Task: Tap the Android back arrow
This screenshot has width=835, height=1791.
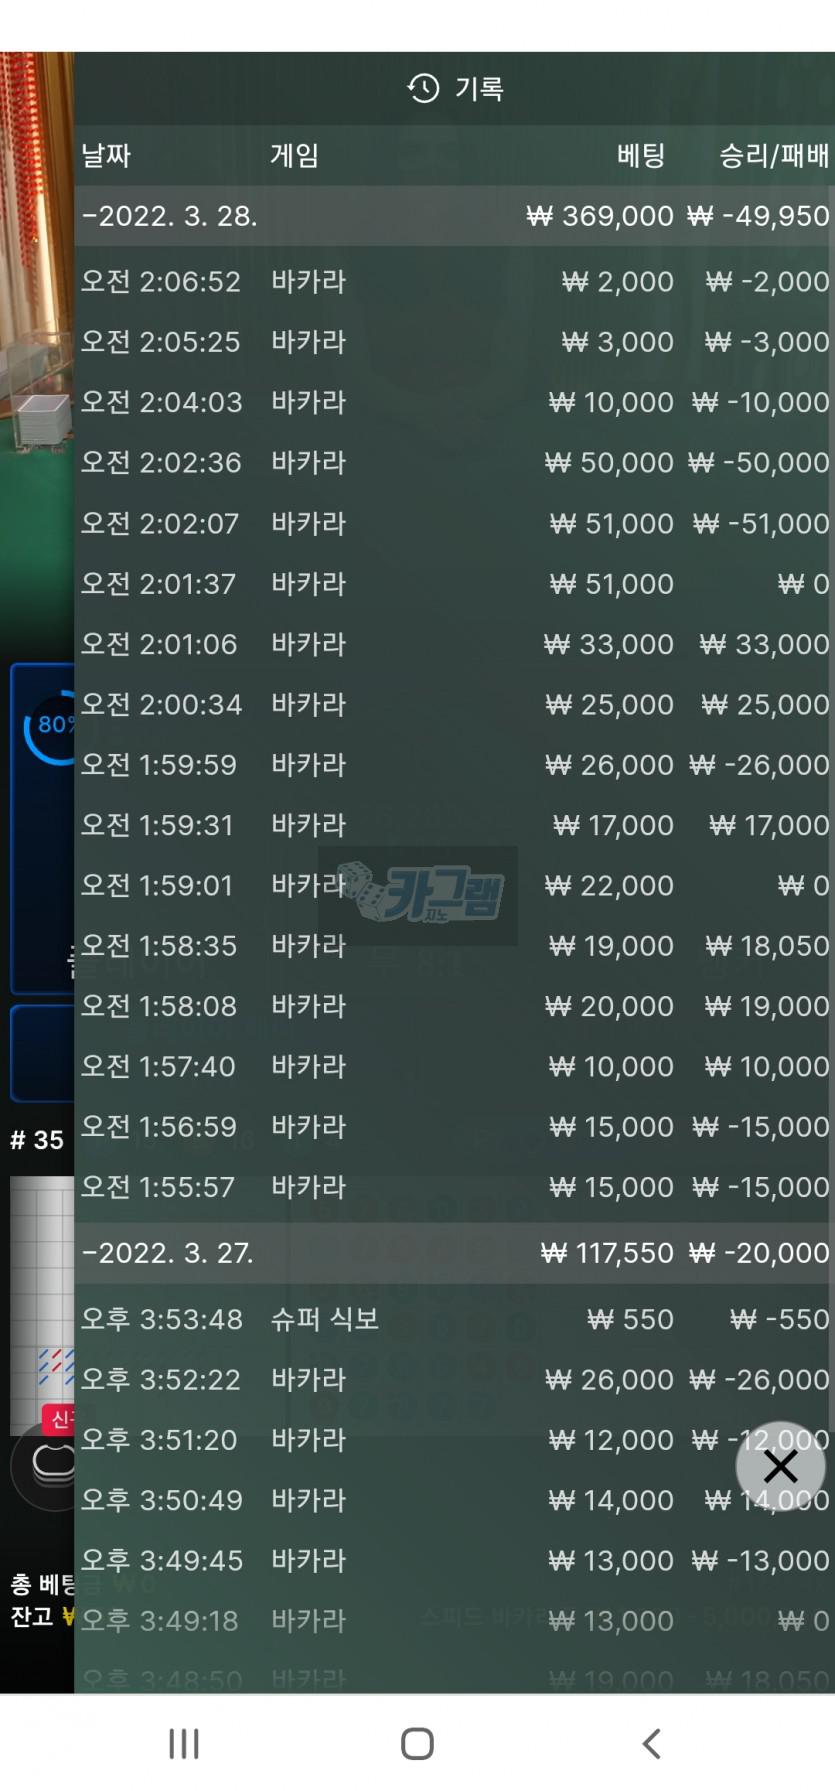Action: [651, 1743]
